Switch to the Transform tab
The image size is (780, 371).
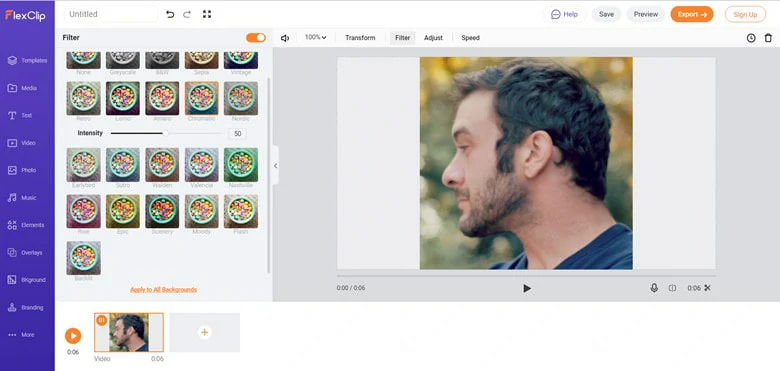tap(360, 38)
